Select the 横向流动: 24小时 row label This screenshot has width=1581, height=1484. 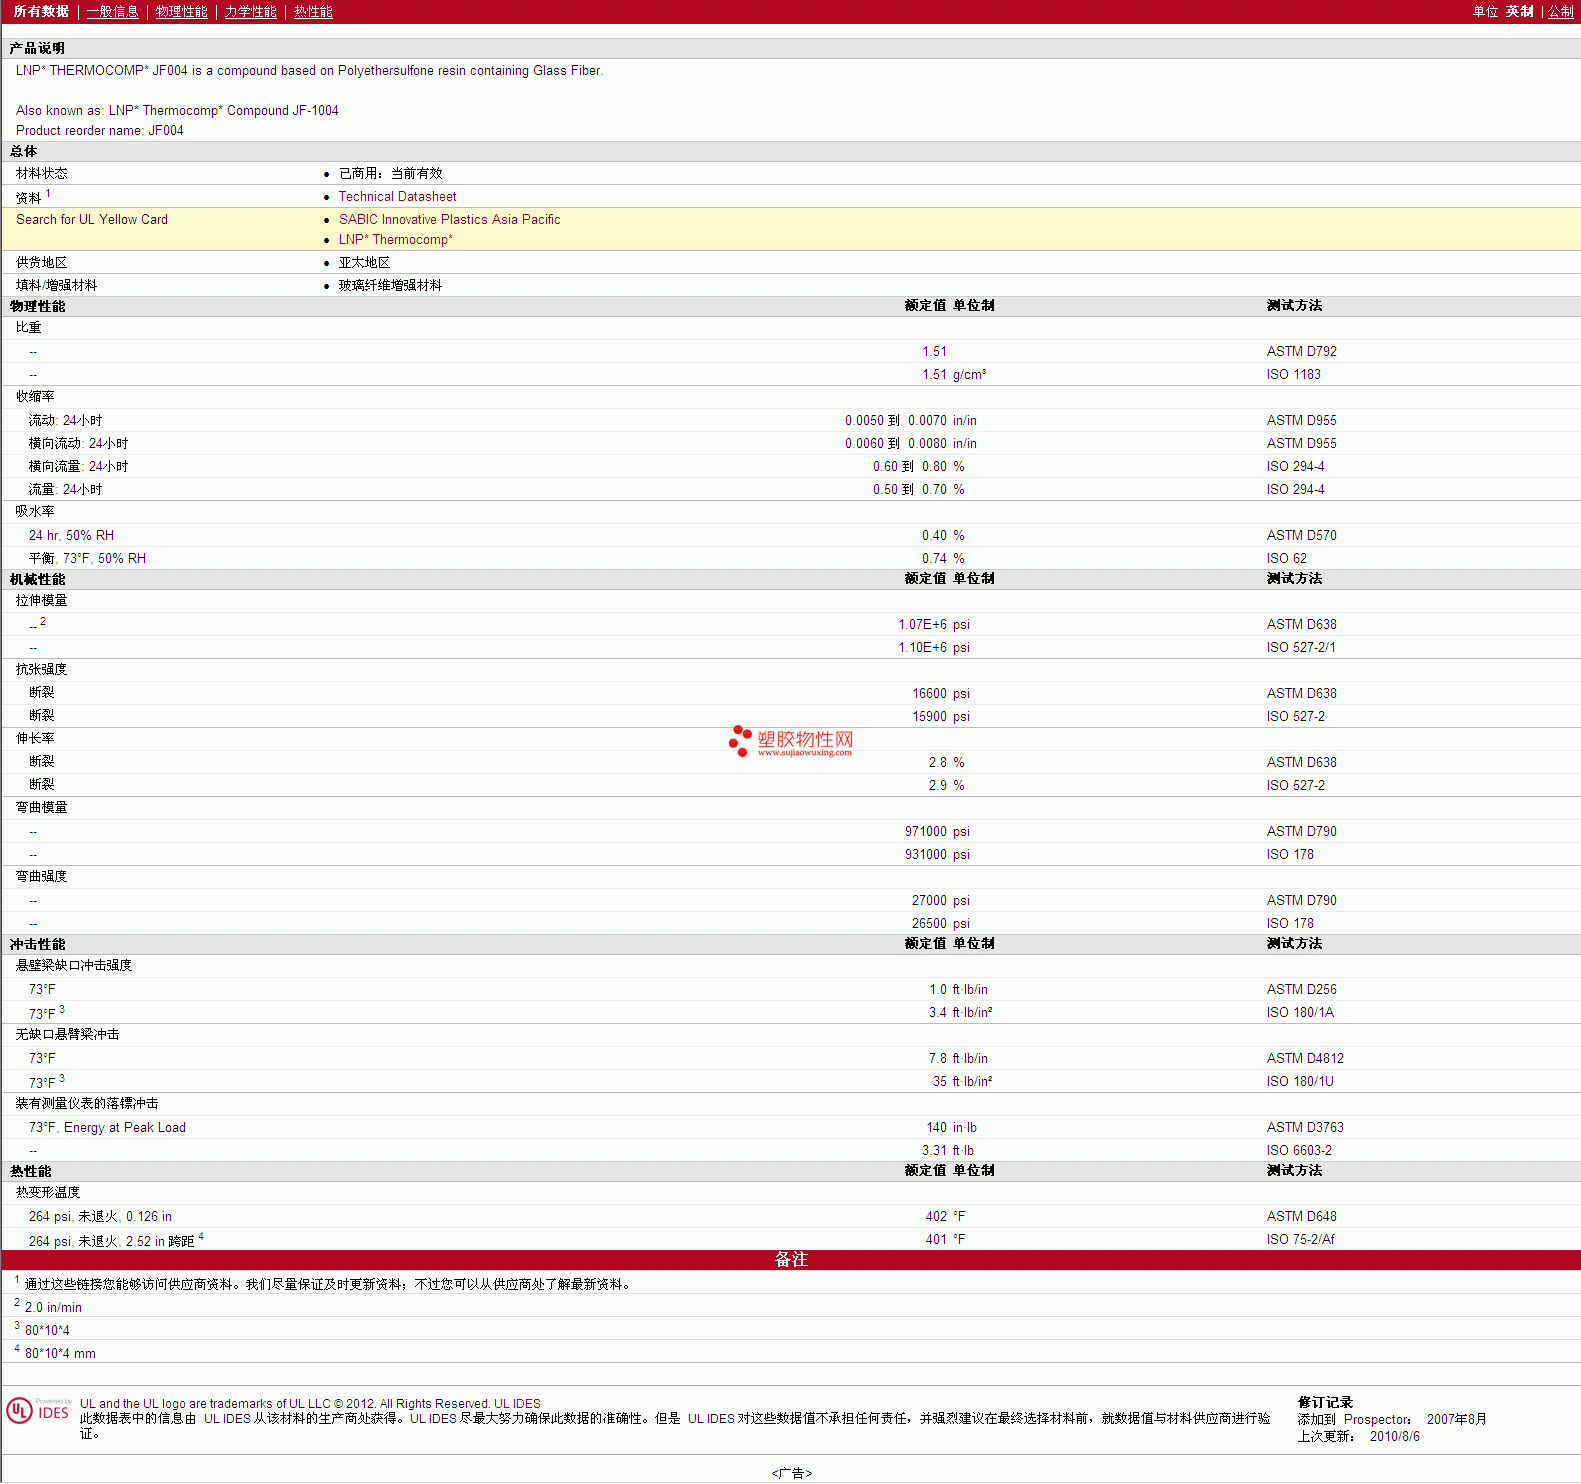click(x=78, y=444)
